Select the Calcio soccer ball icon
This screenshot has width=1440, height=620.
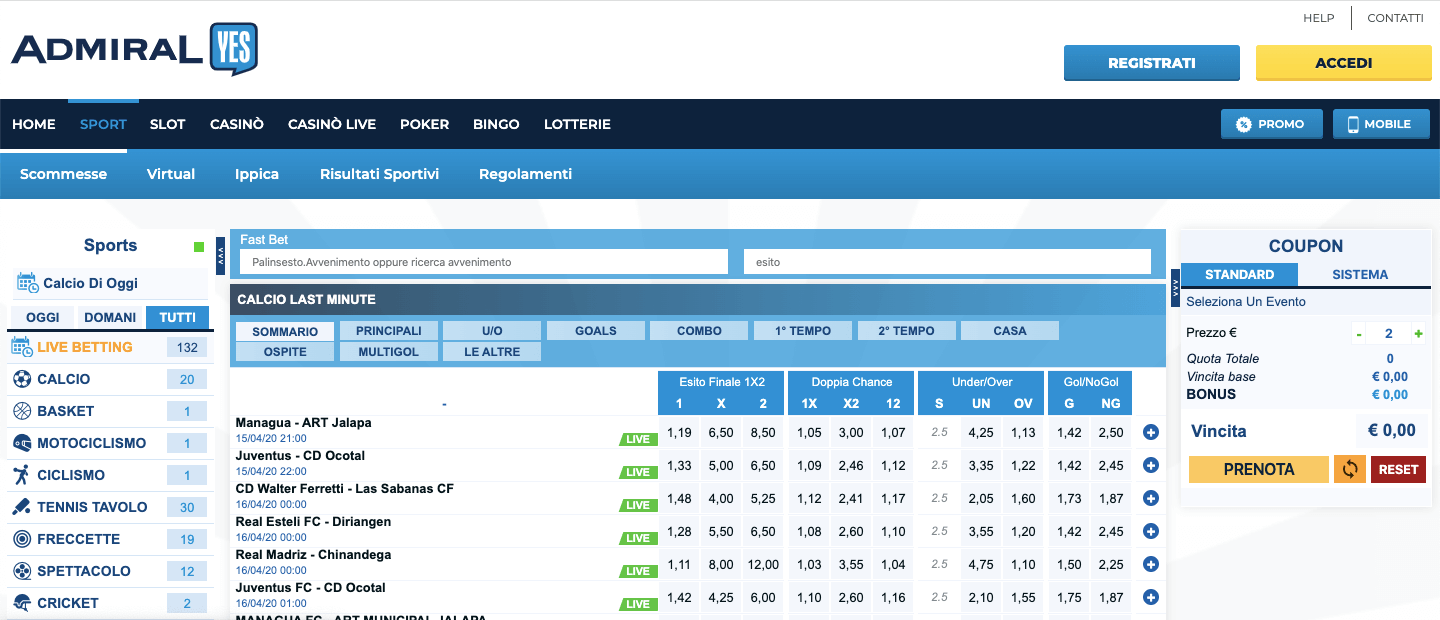click(22, 379)
